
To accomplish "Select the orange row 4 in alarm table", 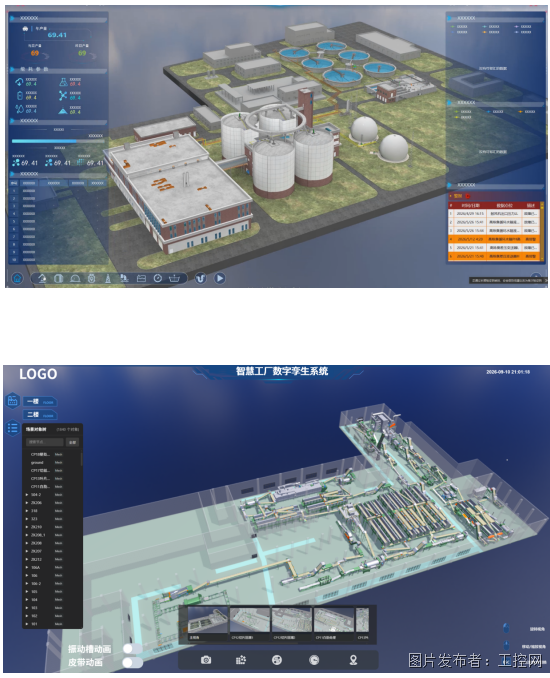I will click(x=493, y=239).
